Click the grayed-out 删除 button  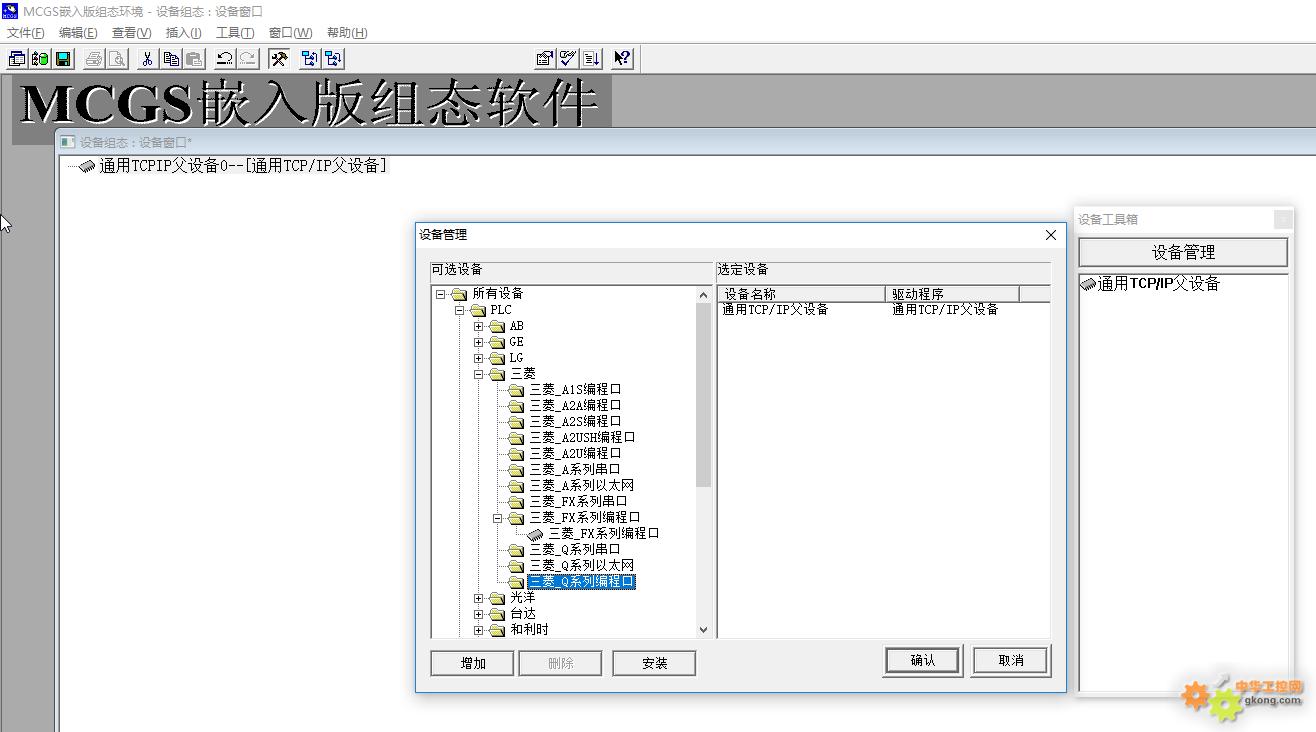click(x=561, y=663)
